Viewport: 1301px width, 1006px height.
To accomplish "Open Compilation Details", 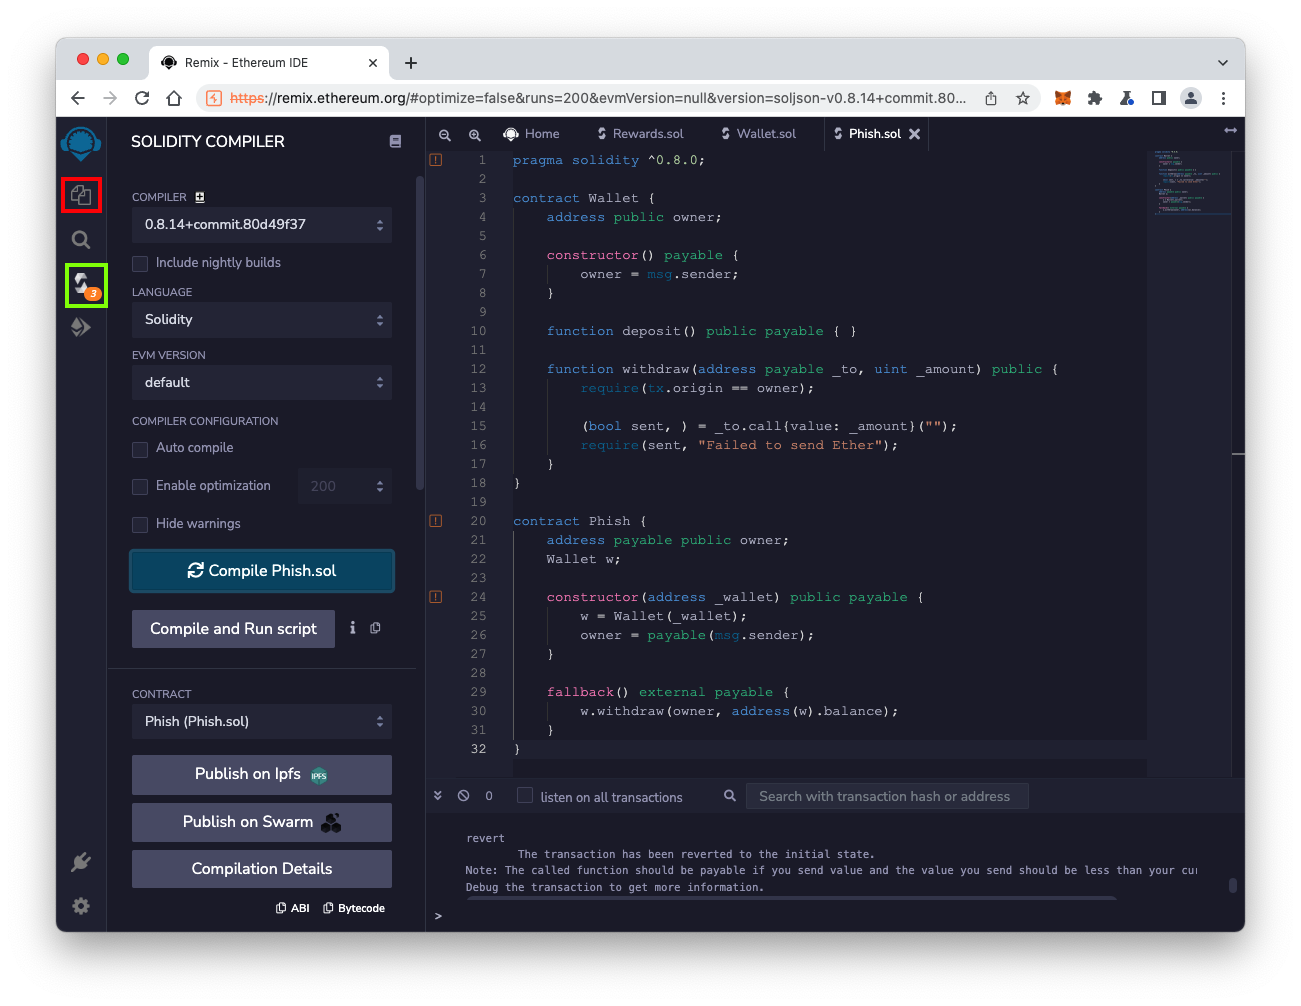I will click(x=262, y=869).
